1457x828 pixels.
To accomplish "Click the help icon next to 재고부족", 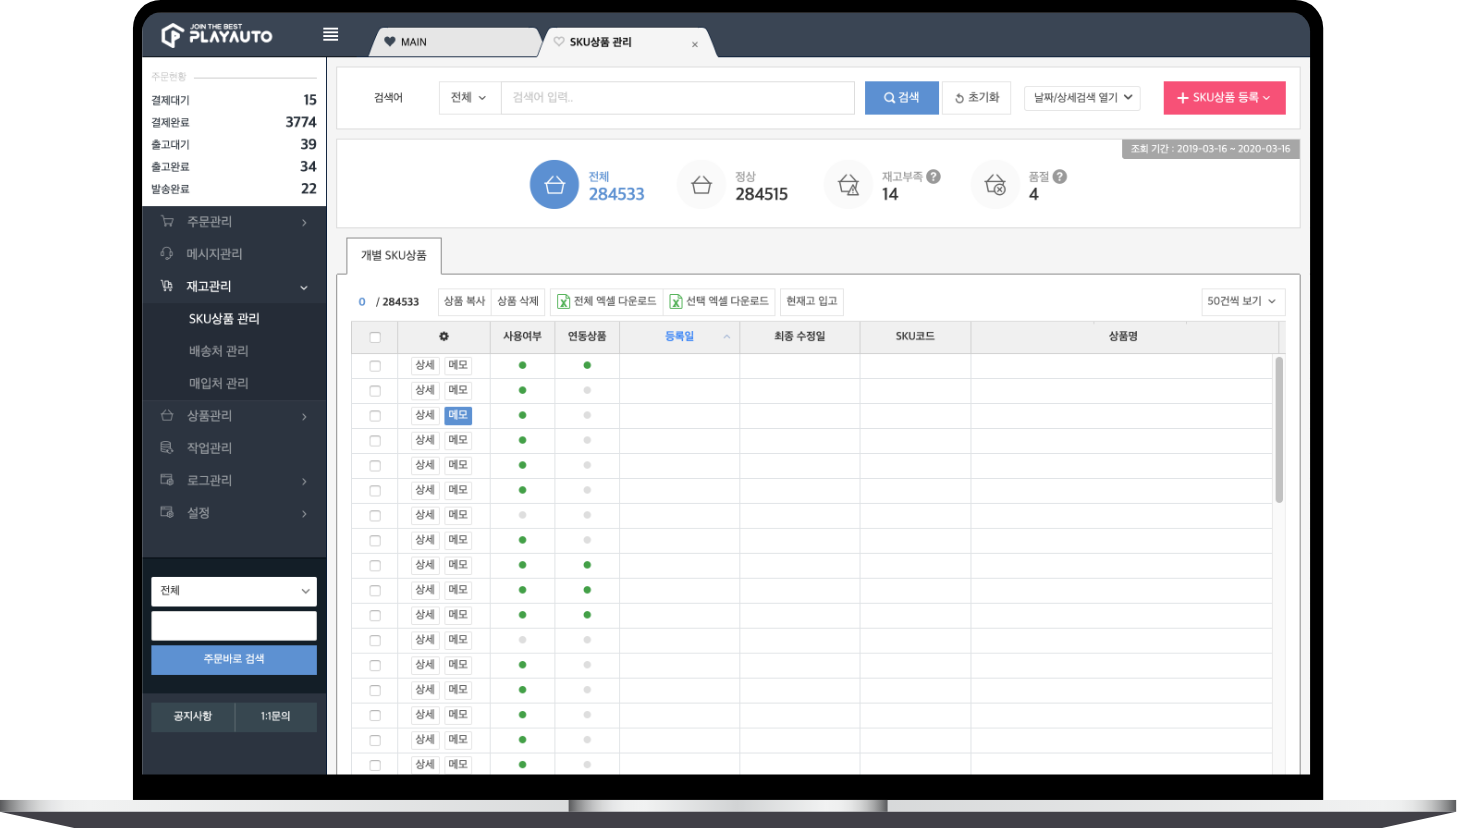I will (933, 177).
